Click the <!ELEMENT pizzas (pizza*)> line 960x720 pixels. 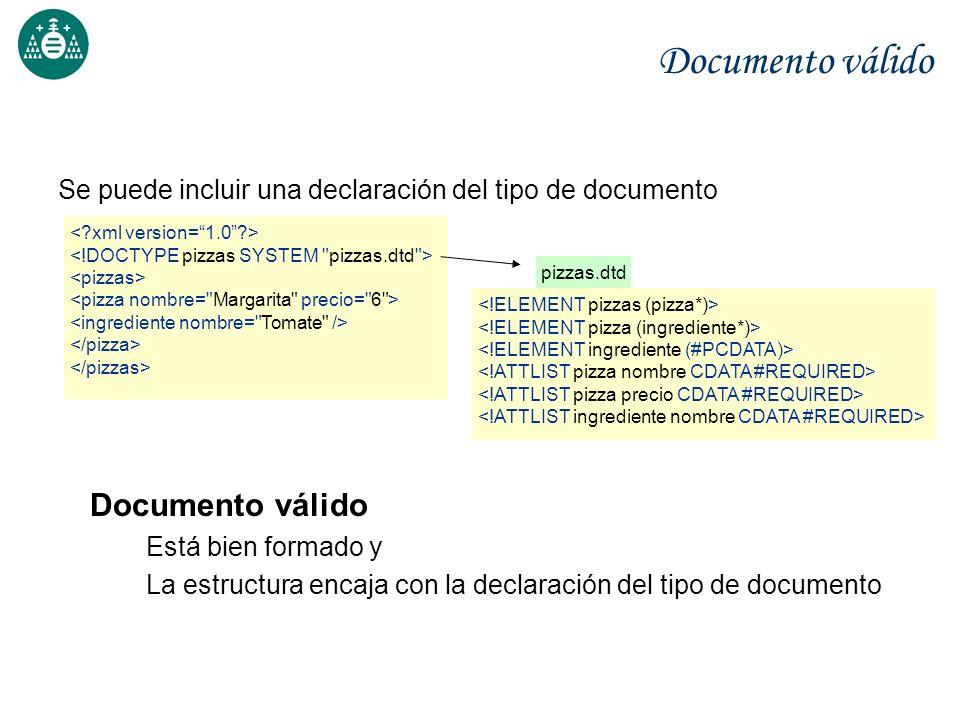pos(598,304)
